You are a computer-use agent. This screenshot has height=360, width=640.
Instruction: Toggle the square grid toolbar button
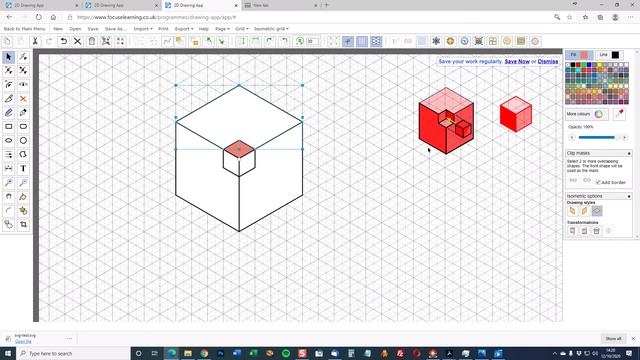click(x=362, y=41)
